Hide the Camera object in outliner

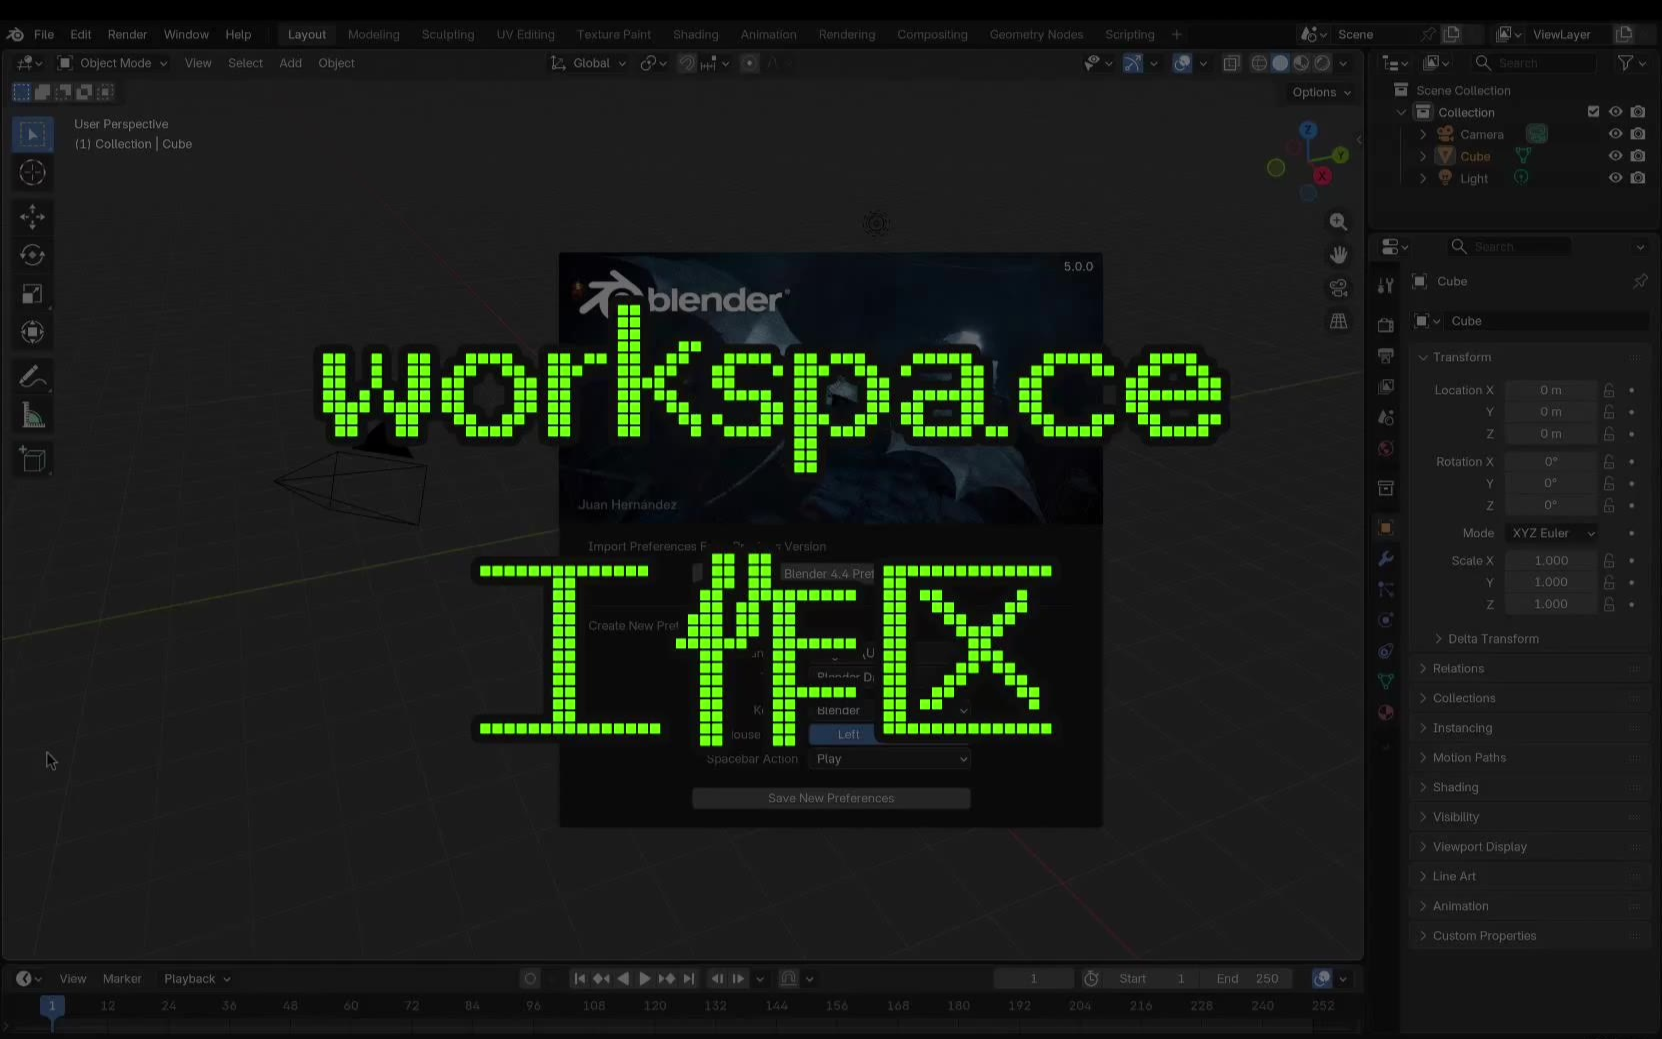tap(1615, 134)
